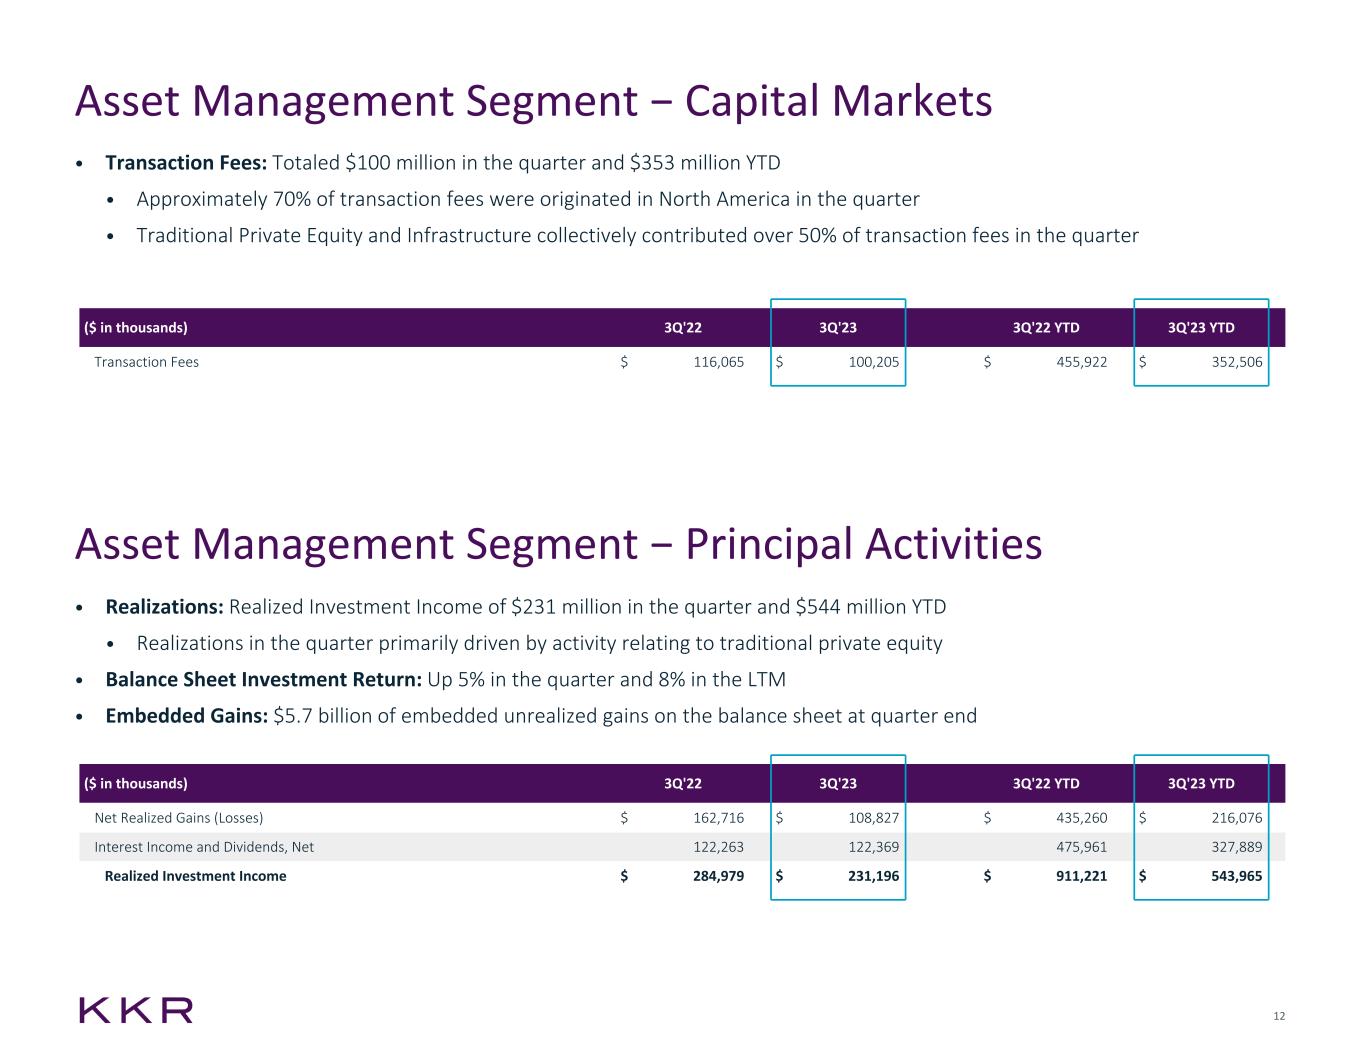Select the Net Realized Gains (Losses) row label

coord(178,818)
